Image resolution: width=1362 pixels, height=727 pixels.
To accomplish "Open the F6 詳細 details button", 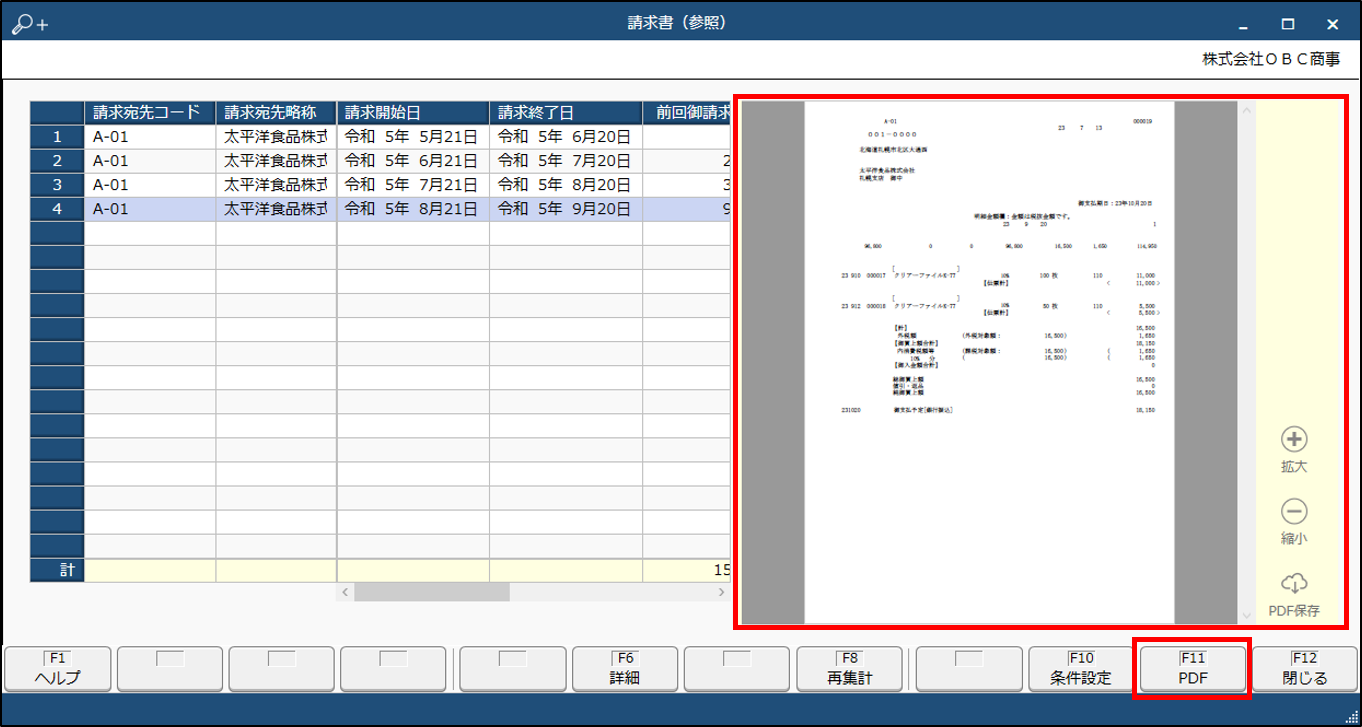I will [x=625, y=668].
